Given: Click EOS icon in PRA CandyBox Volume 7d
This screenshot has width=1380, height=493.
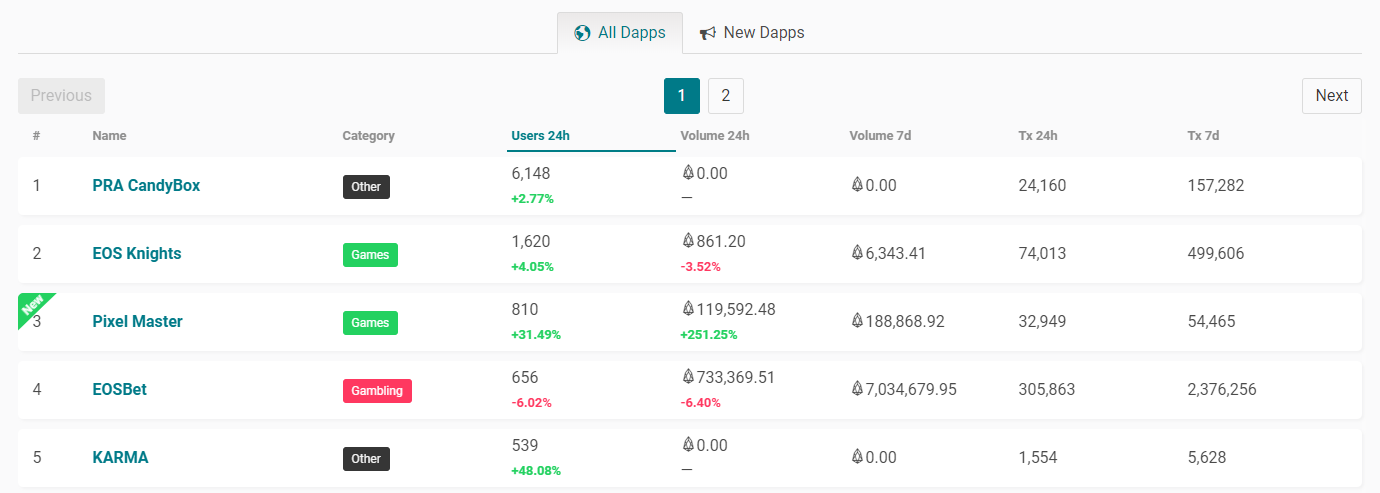Looking at the screenshot, I should point(857,185).
